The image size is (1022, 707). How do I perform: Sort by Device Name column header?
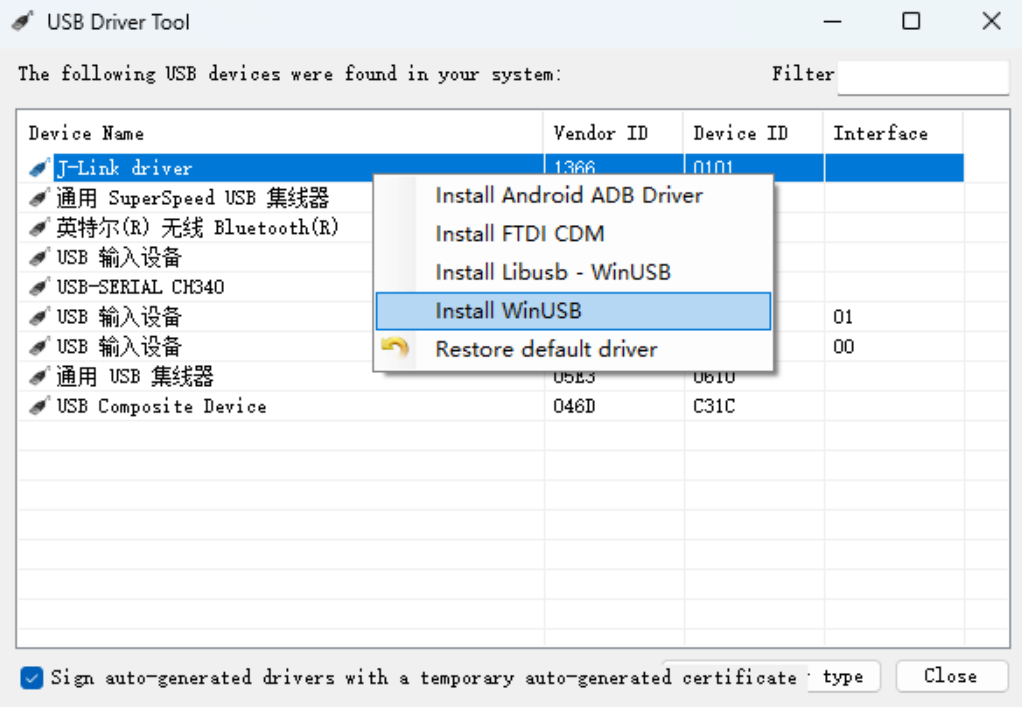click(x=86, y=133)
